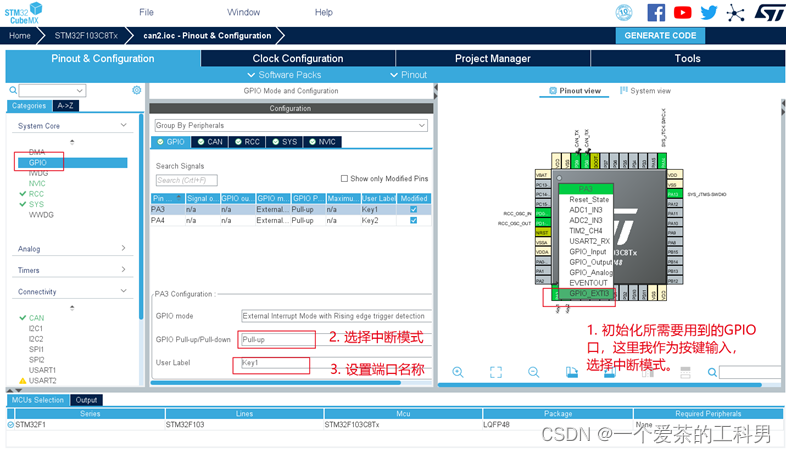786x453 pixels.
Task: Click the pin search magnifier icon
Action: tap(712, 372)
